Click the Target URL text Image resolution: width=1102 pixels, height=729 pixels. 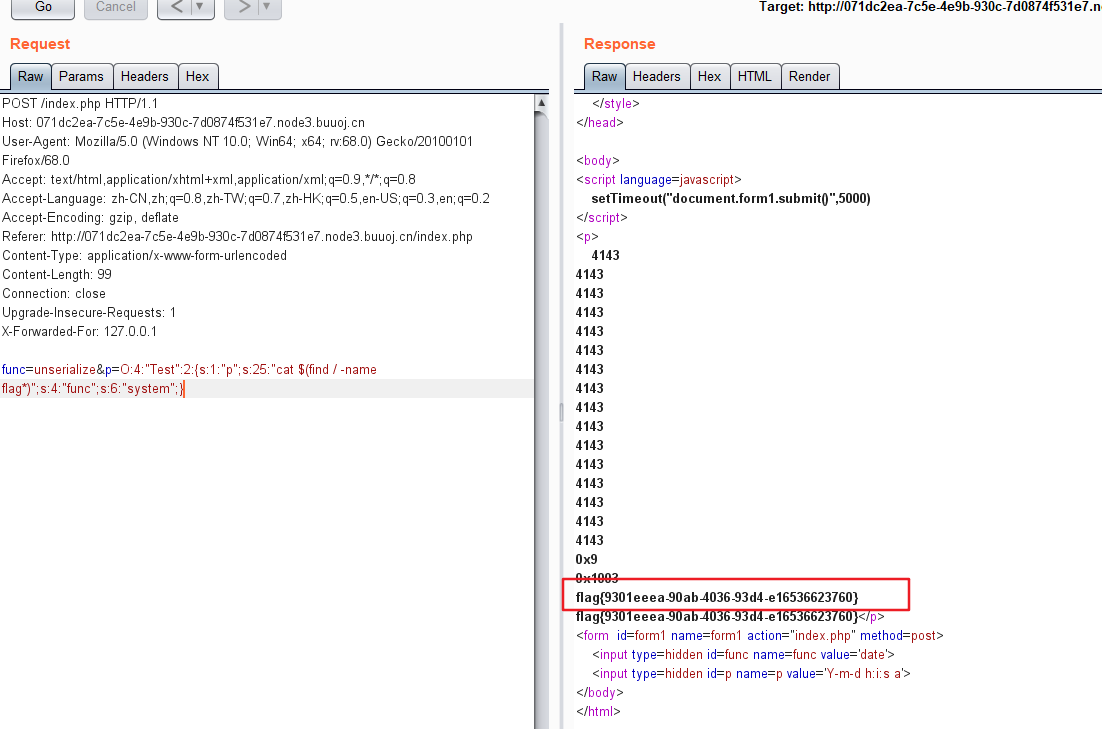click(930, 7)
